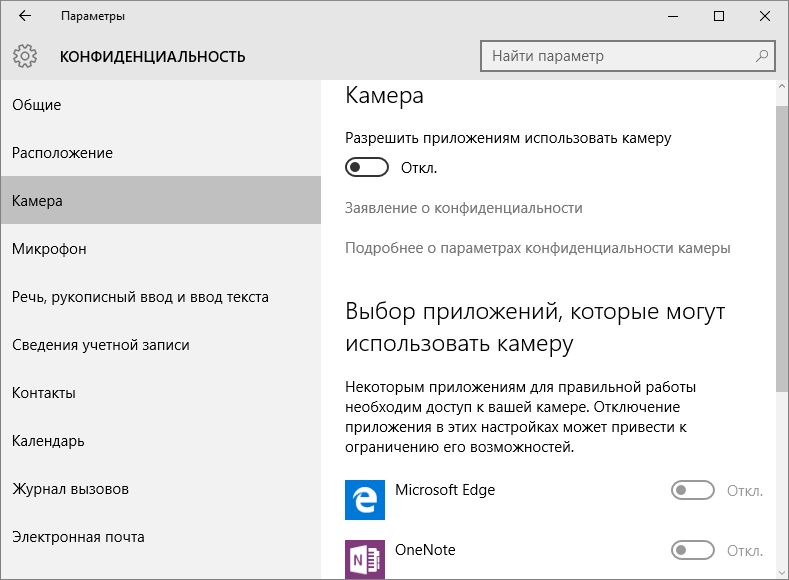
Task: Toggle allow apps to use camera switch
Action: [367, 168]
